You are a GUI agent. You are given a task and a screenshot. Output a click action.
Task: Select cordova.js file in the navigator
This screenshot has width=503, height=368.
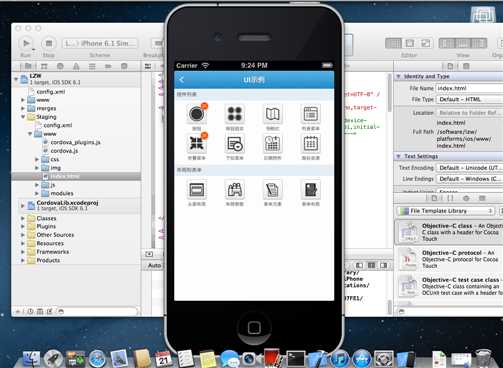[x=64, y=151]
